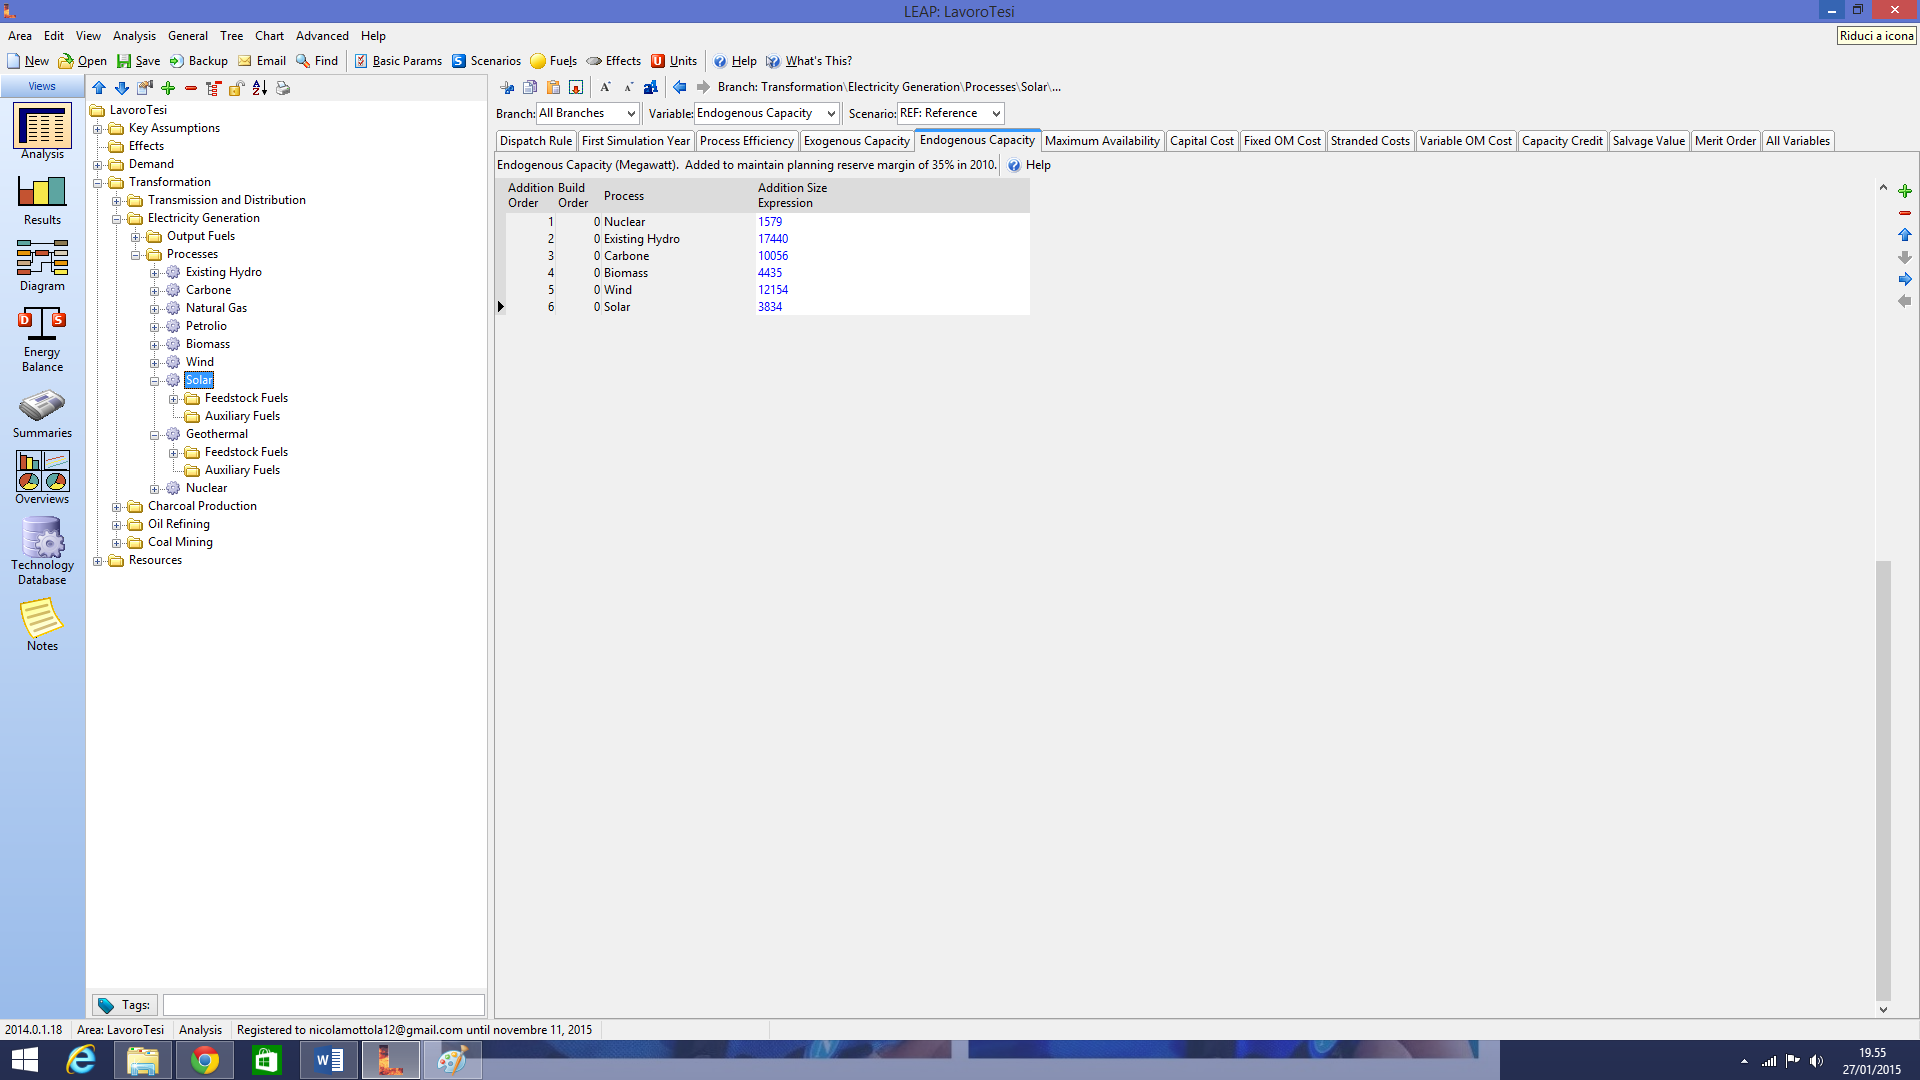The image size is (1920, 1080).
Task: Open the Analysis menu
Action: click(134, 36)
